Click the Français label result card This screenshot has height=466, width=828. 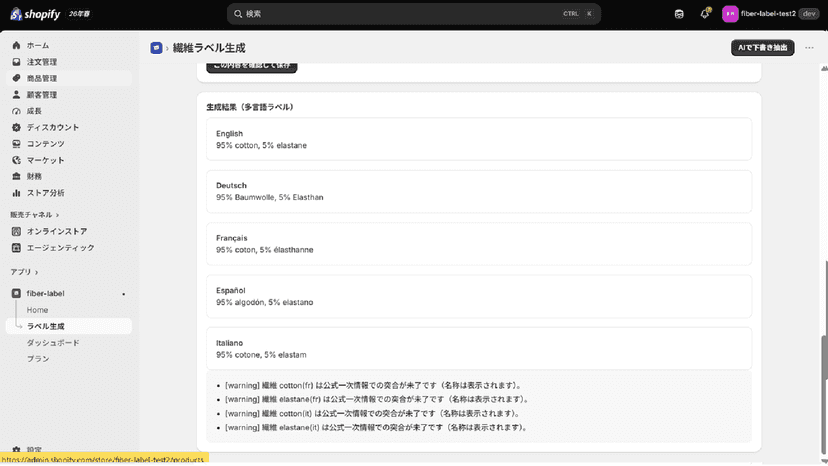pyautogui.click(x=479, y=244)
